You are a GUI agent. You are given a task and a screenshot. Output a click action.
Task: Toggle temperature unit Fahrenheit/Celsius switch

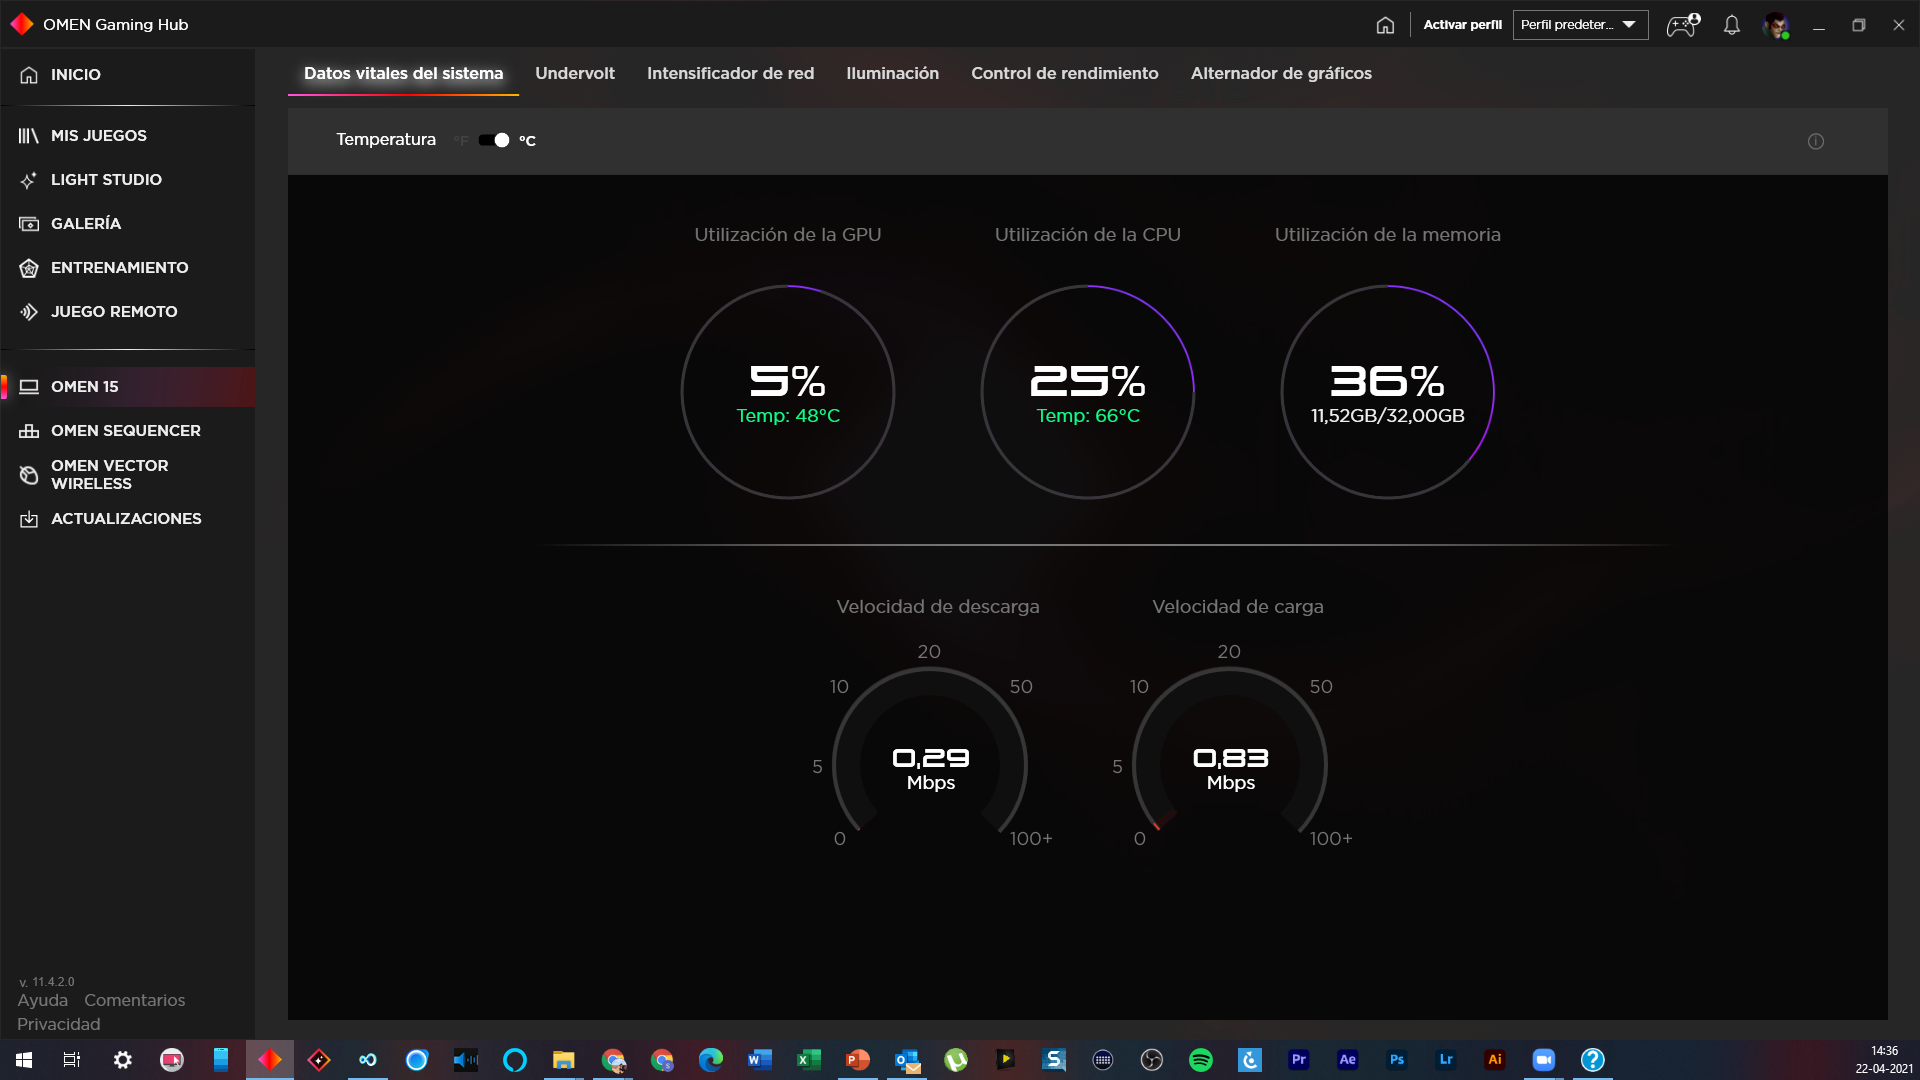494,140
